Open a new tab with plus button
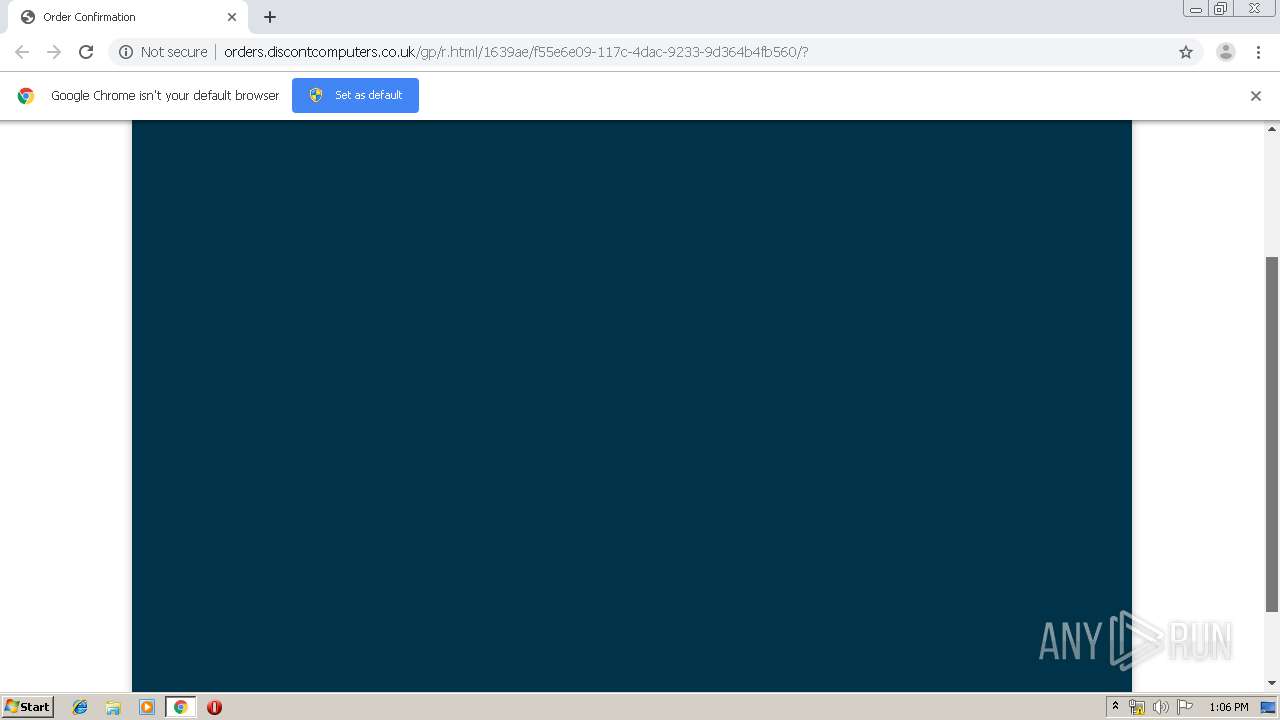Image resolution: width=1280 pixels, height=720 pixels. [x=270, y=17]
